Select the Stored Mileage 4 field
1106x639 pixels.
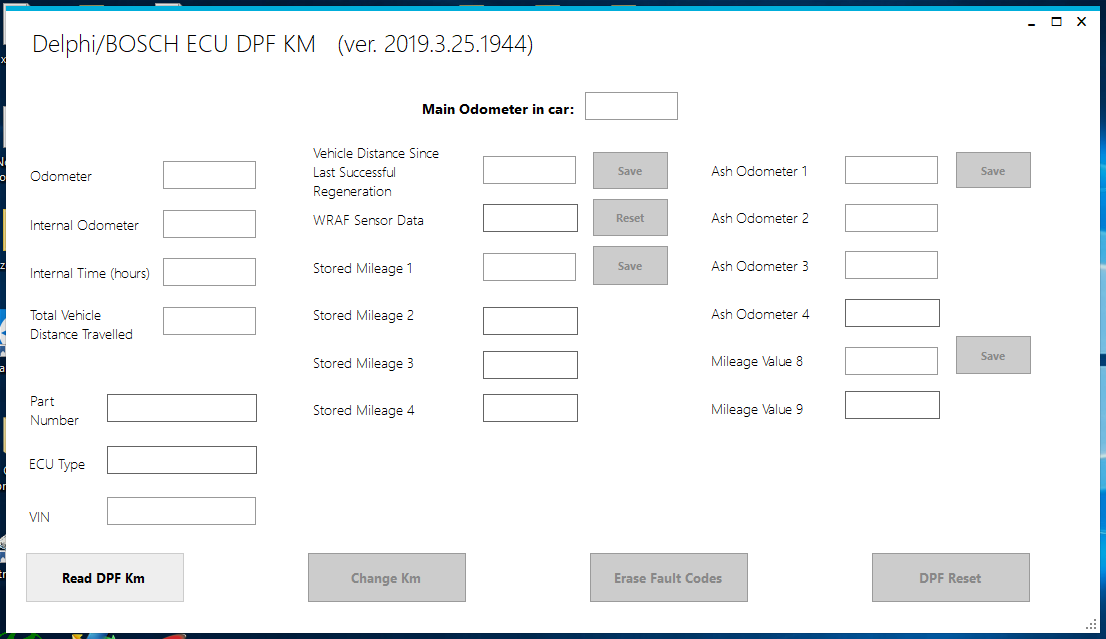[x=530, y=408]
